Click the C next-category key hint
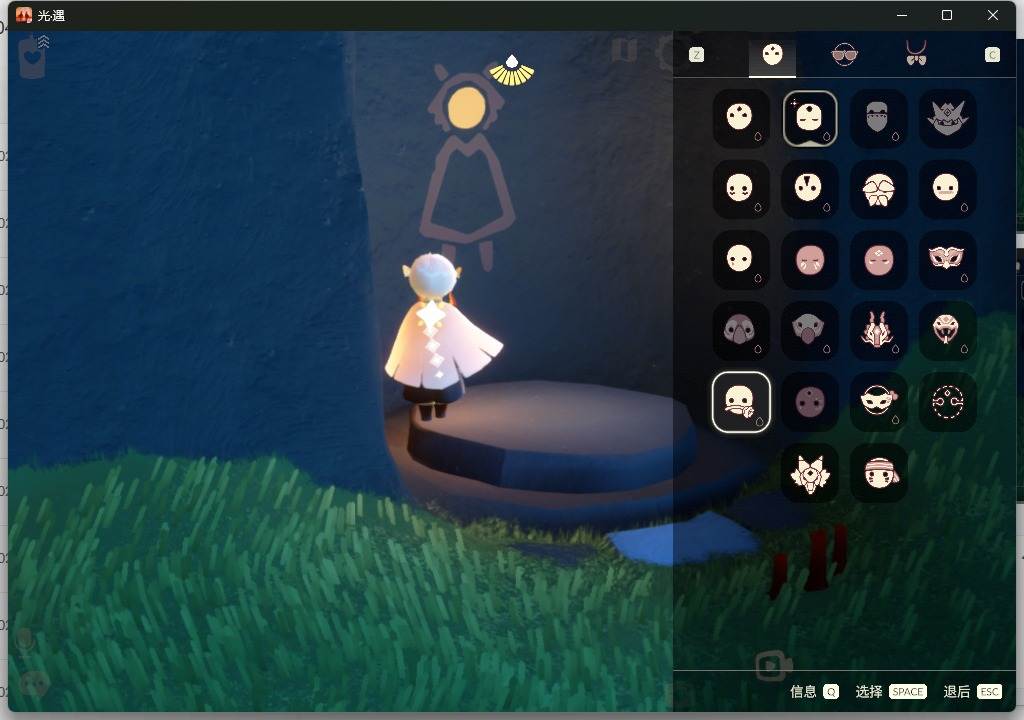1024x720 pixels. click(x=992, y=55)
